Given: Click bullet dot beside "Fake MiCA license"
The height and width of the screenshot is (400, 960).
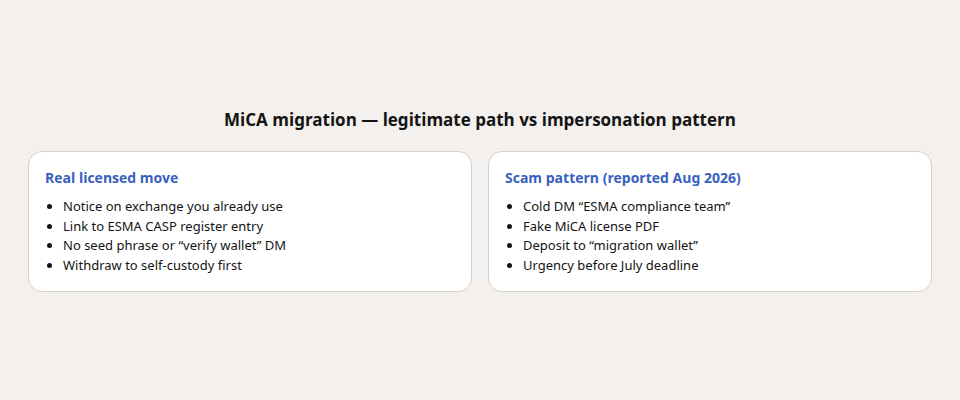Looking at the screenshot, I should click(509, 227).
